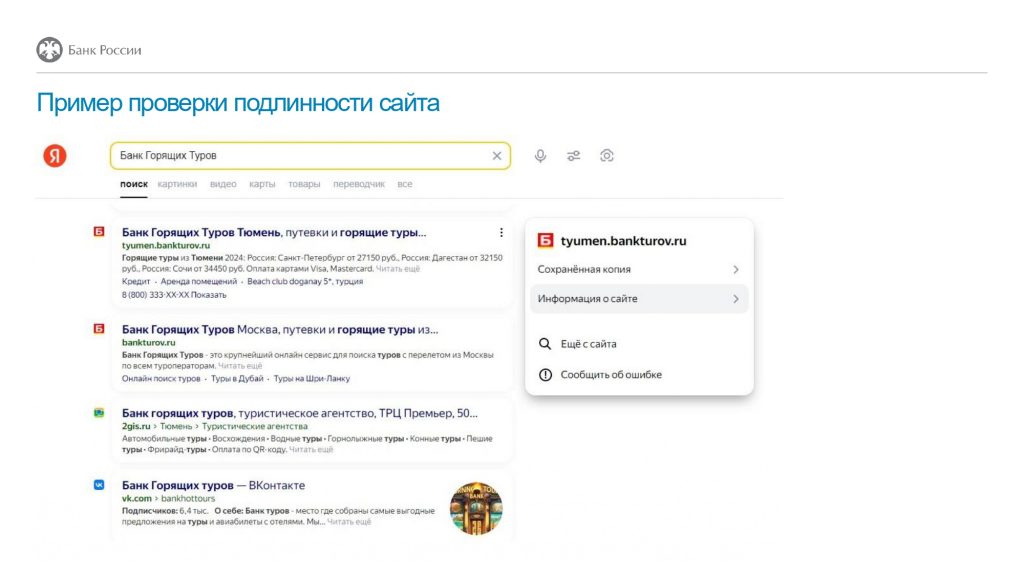Click the Yandex logo icon
Image resolution: width=1024 pixels, height=576 pixels.
click(x=55, y=155)
